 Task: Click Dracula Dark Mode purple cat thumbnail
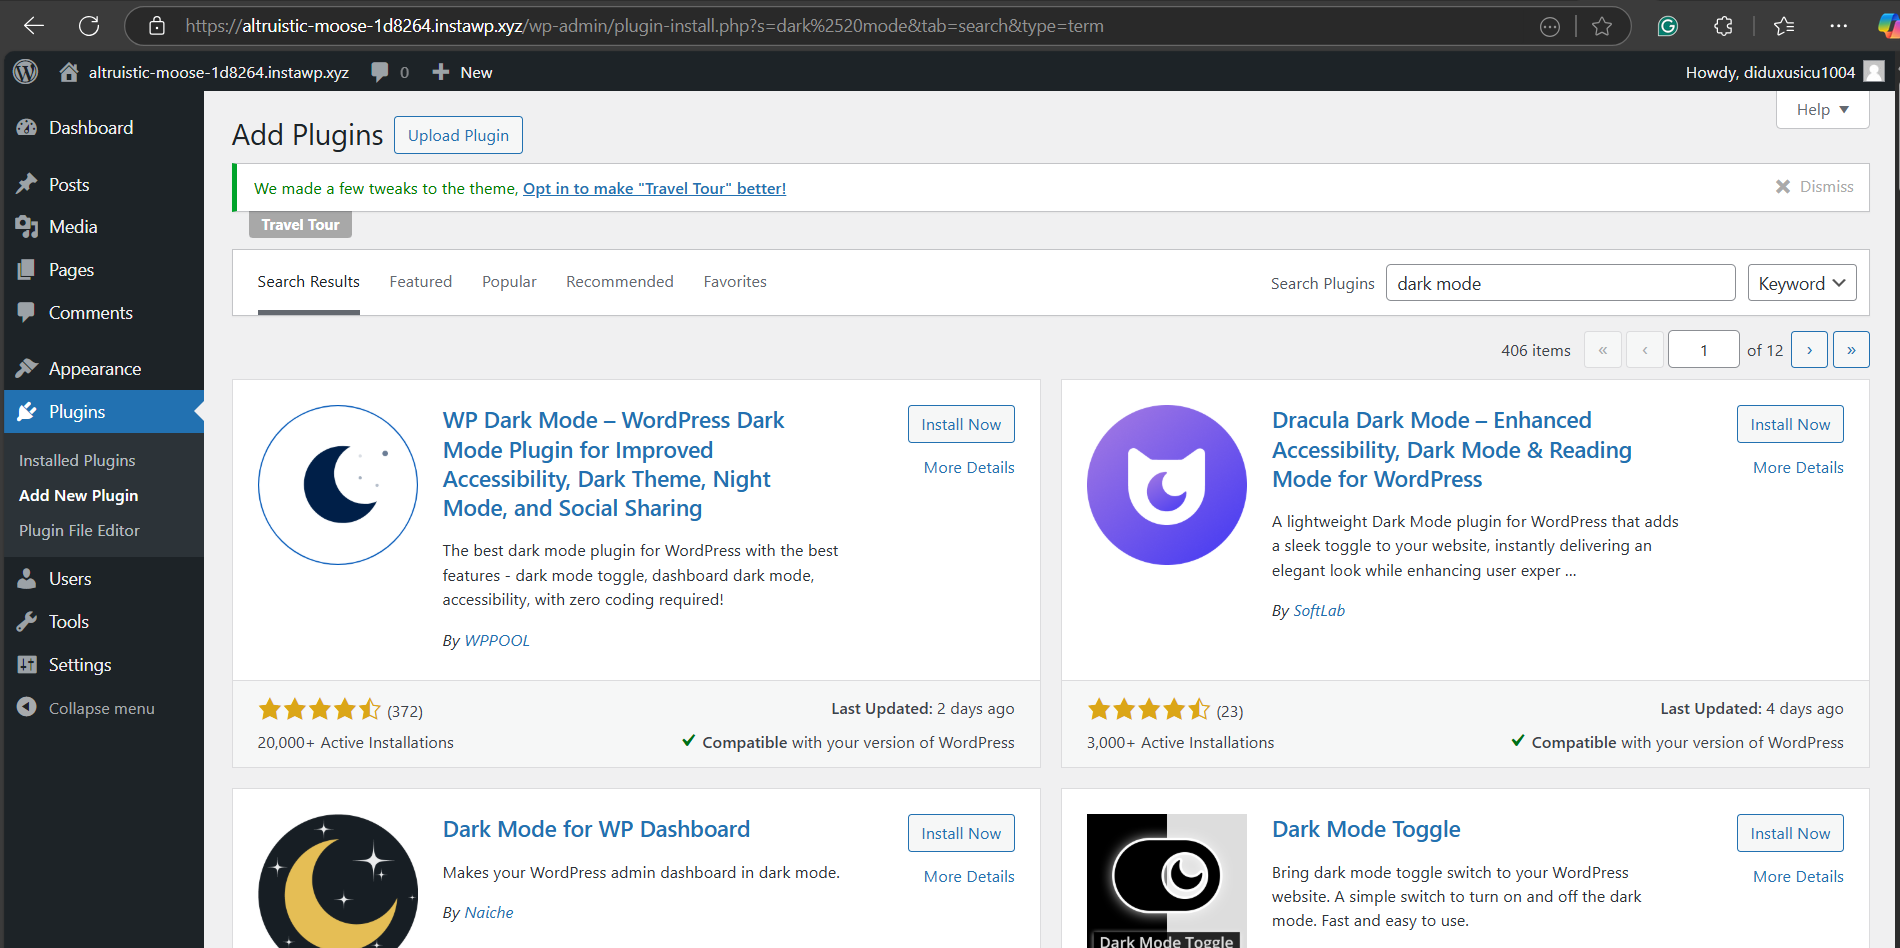pos(1167,485)
